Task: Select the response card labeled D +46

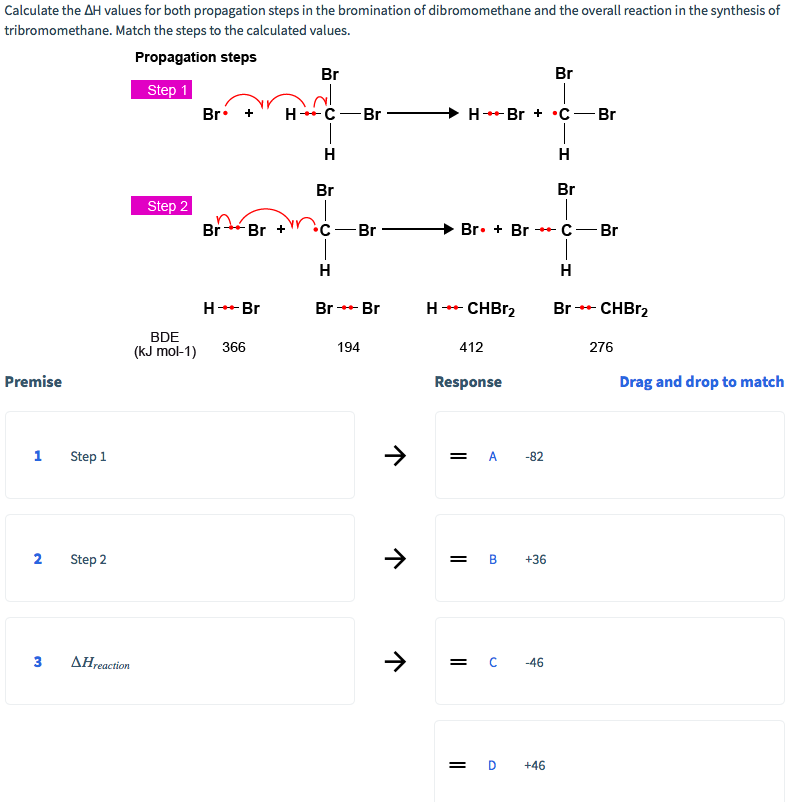Action: click(609, 764)
